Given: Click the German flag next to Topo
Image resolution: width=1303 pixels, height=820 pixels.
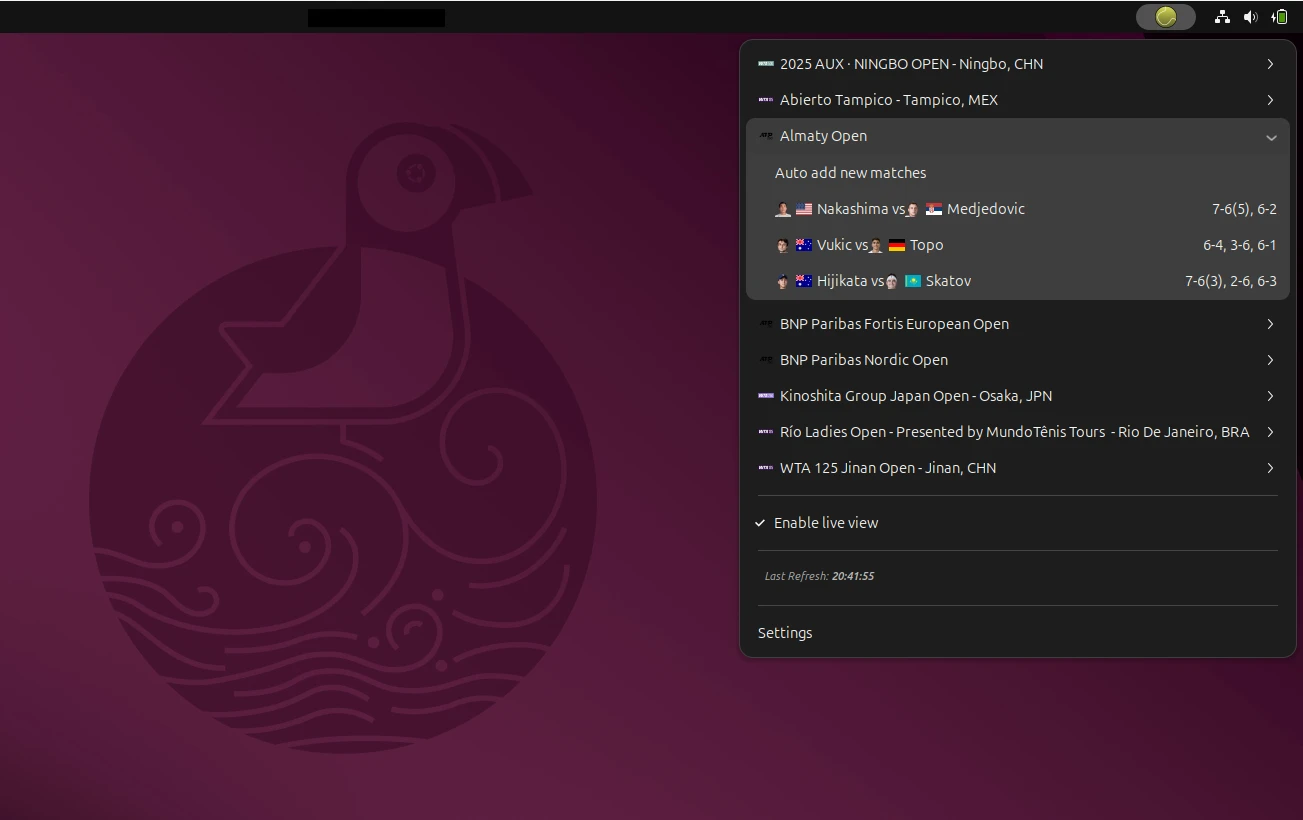Looking at the screenshot, I should 895,244.
